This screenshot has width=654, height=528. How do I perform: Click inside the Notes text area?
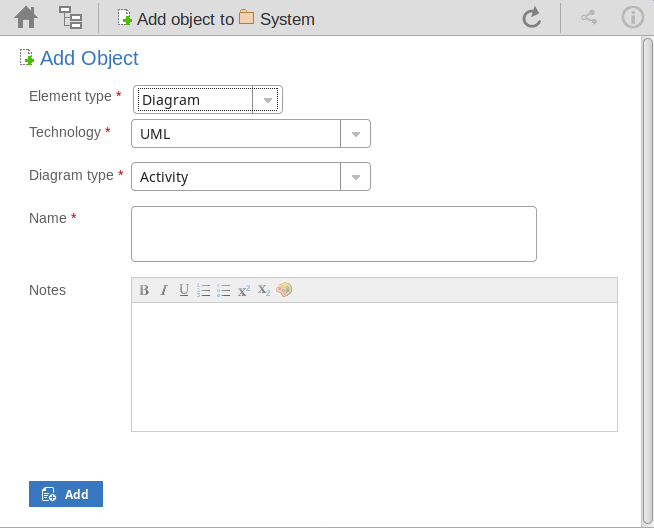[x=373, y=366]
